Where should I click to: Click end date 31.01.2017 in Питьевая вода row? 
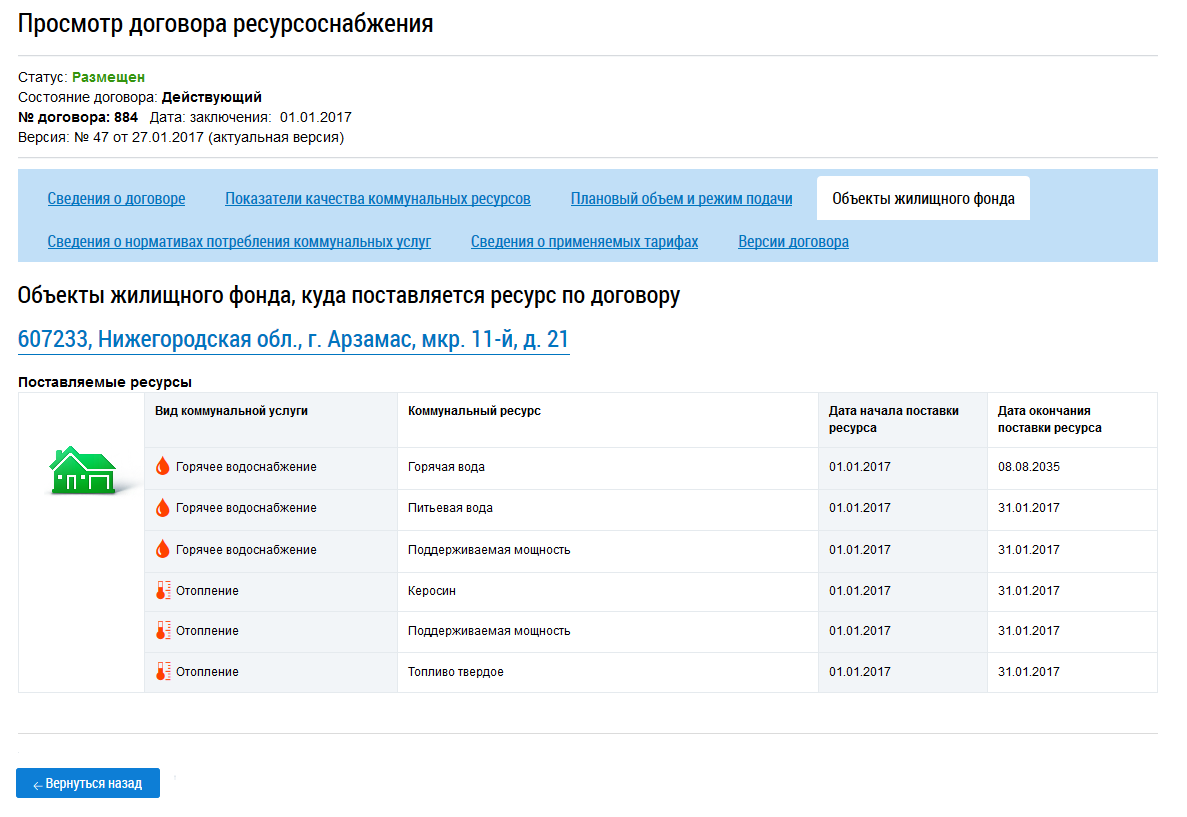point(1029,507)
